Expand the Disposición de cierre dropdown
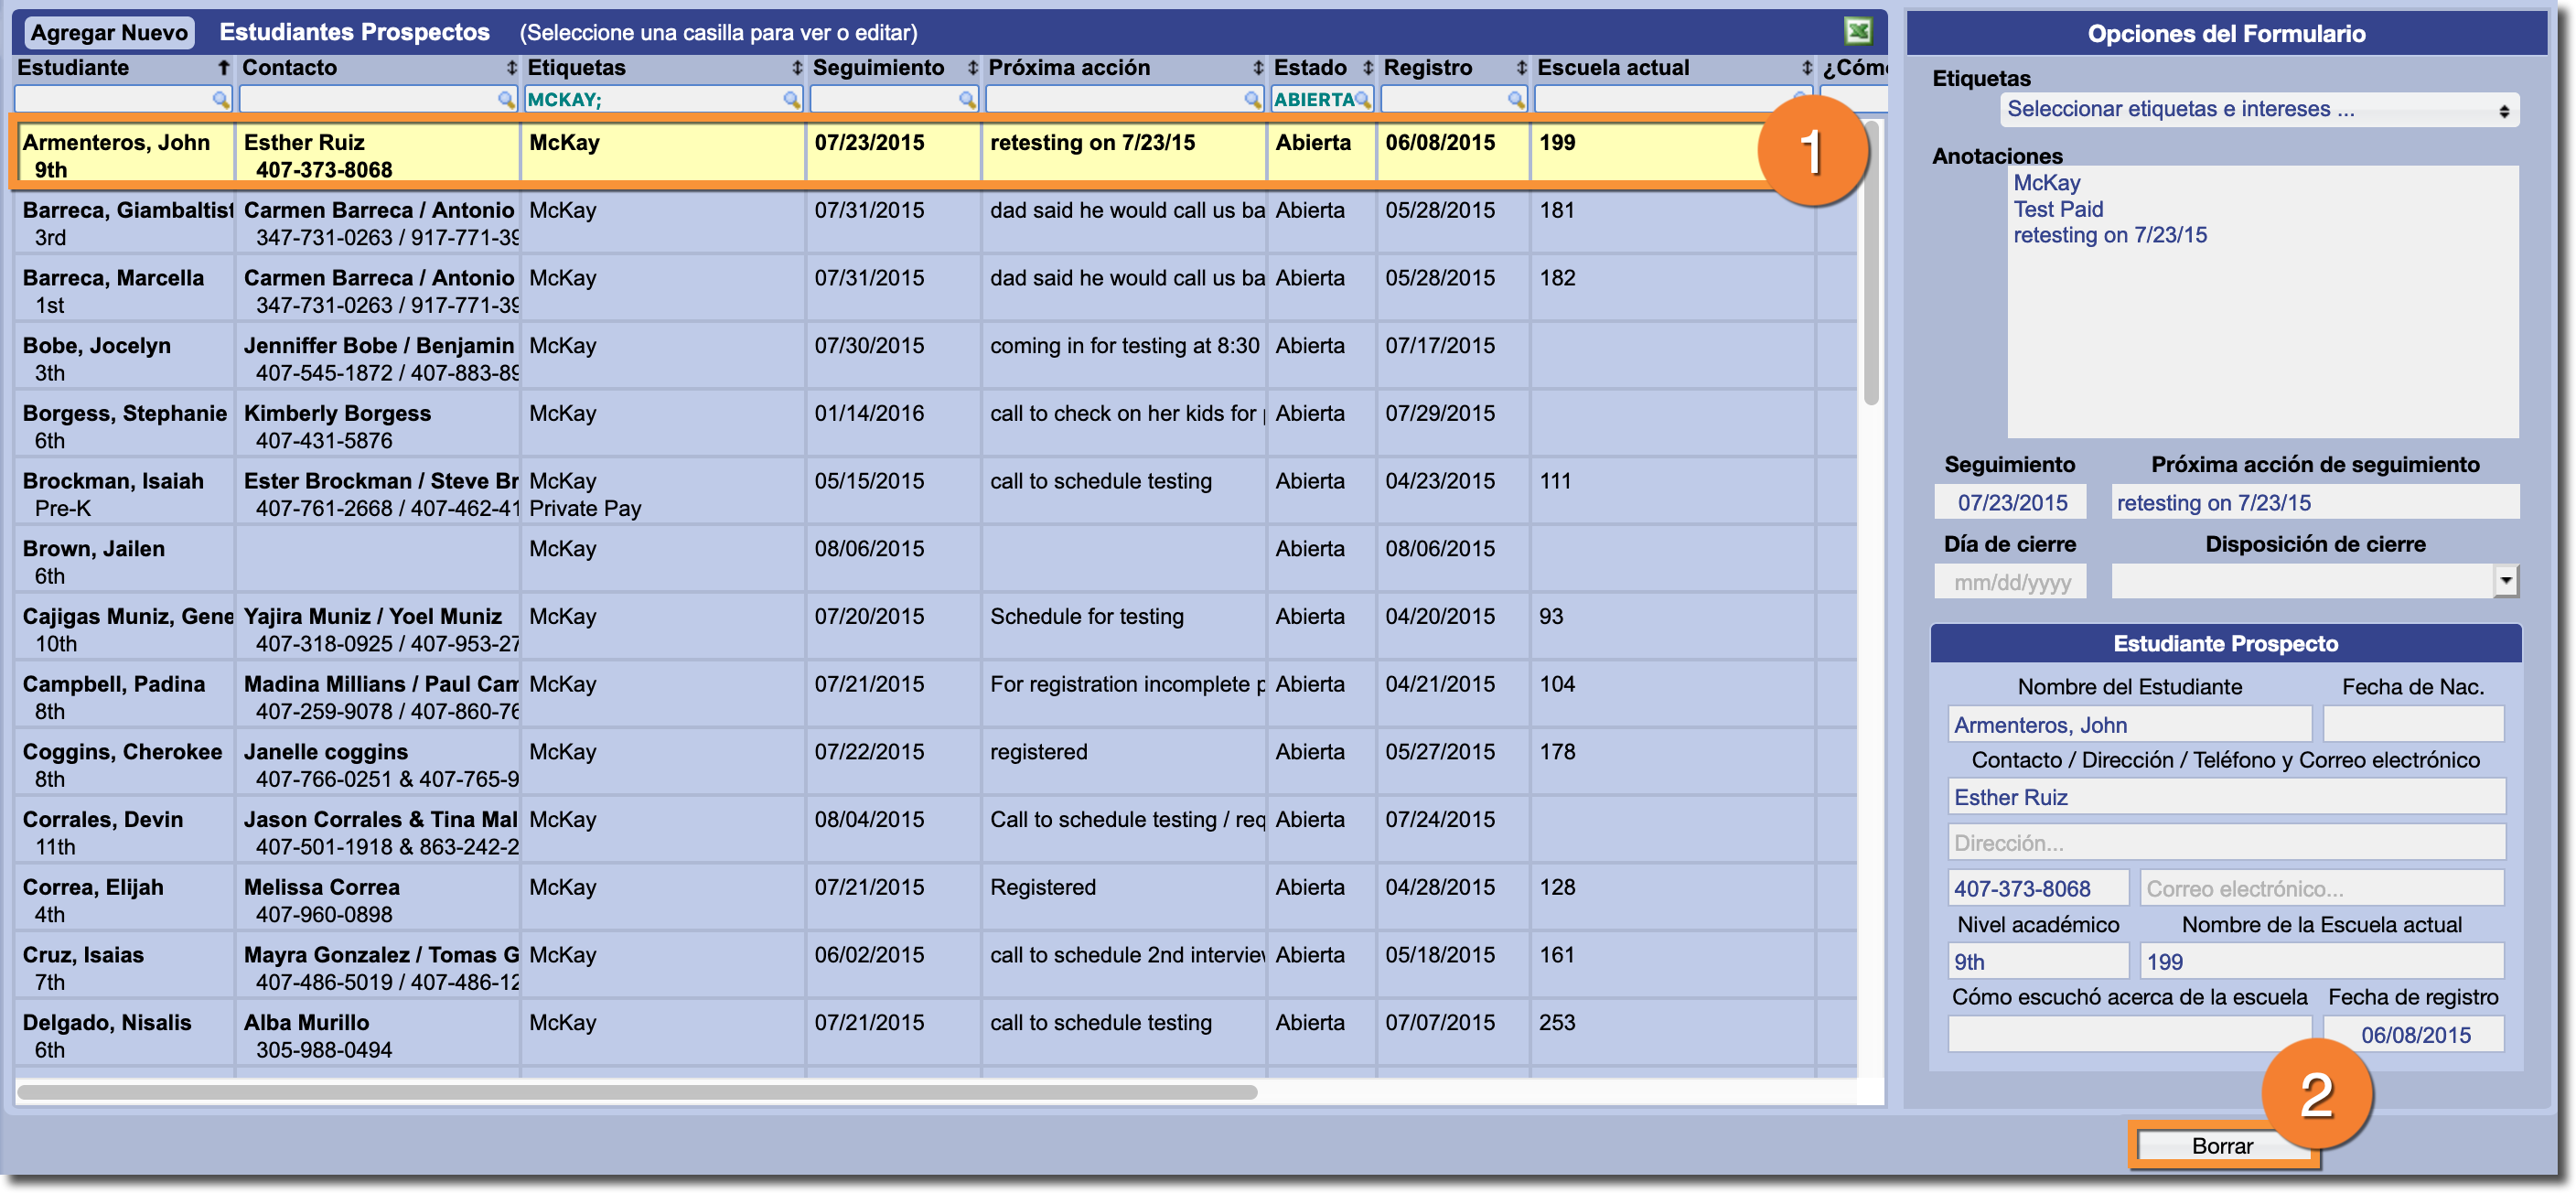This screenshot has width=2576, height=1193. 2504,581
